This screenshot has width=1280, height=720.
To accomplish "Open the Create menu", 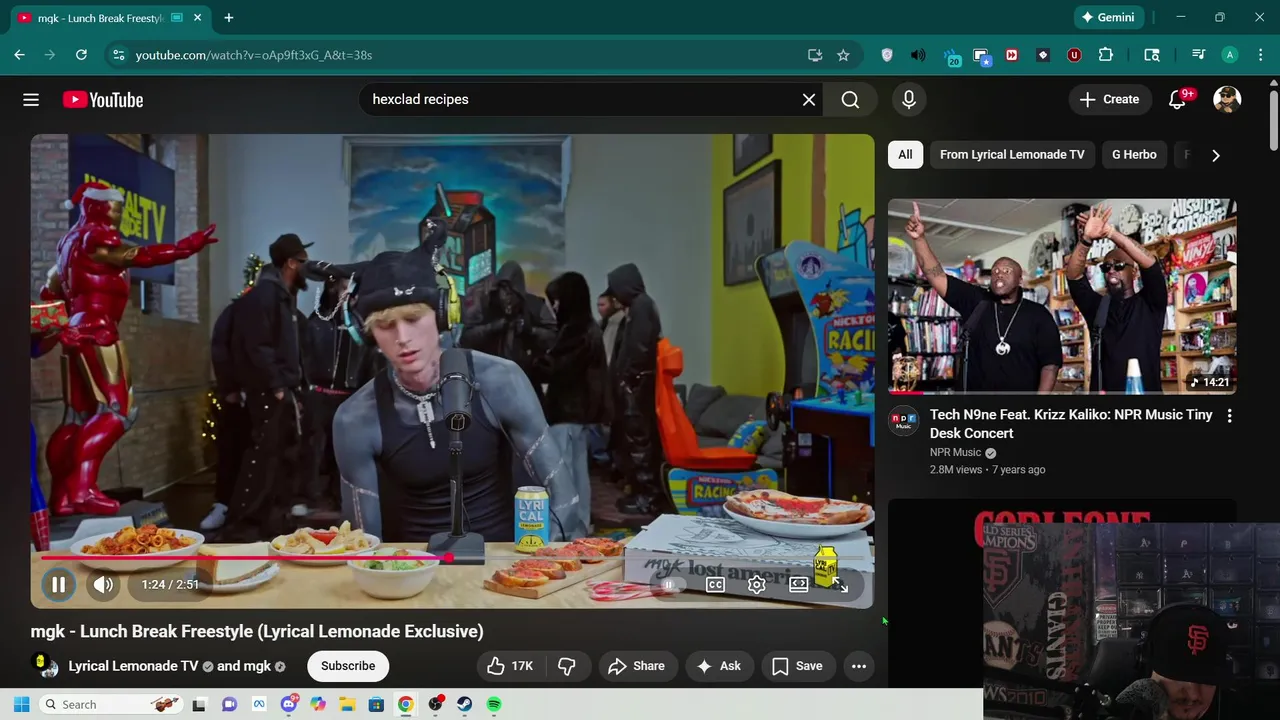I will pyautogui.click(x=1109, y=100).
